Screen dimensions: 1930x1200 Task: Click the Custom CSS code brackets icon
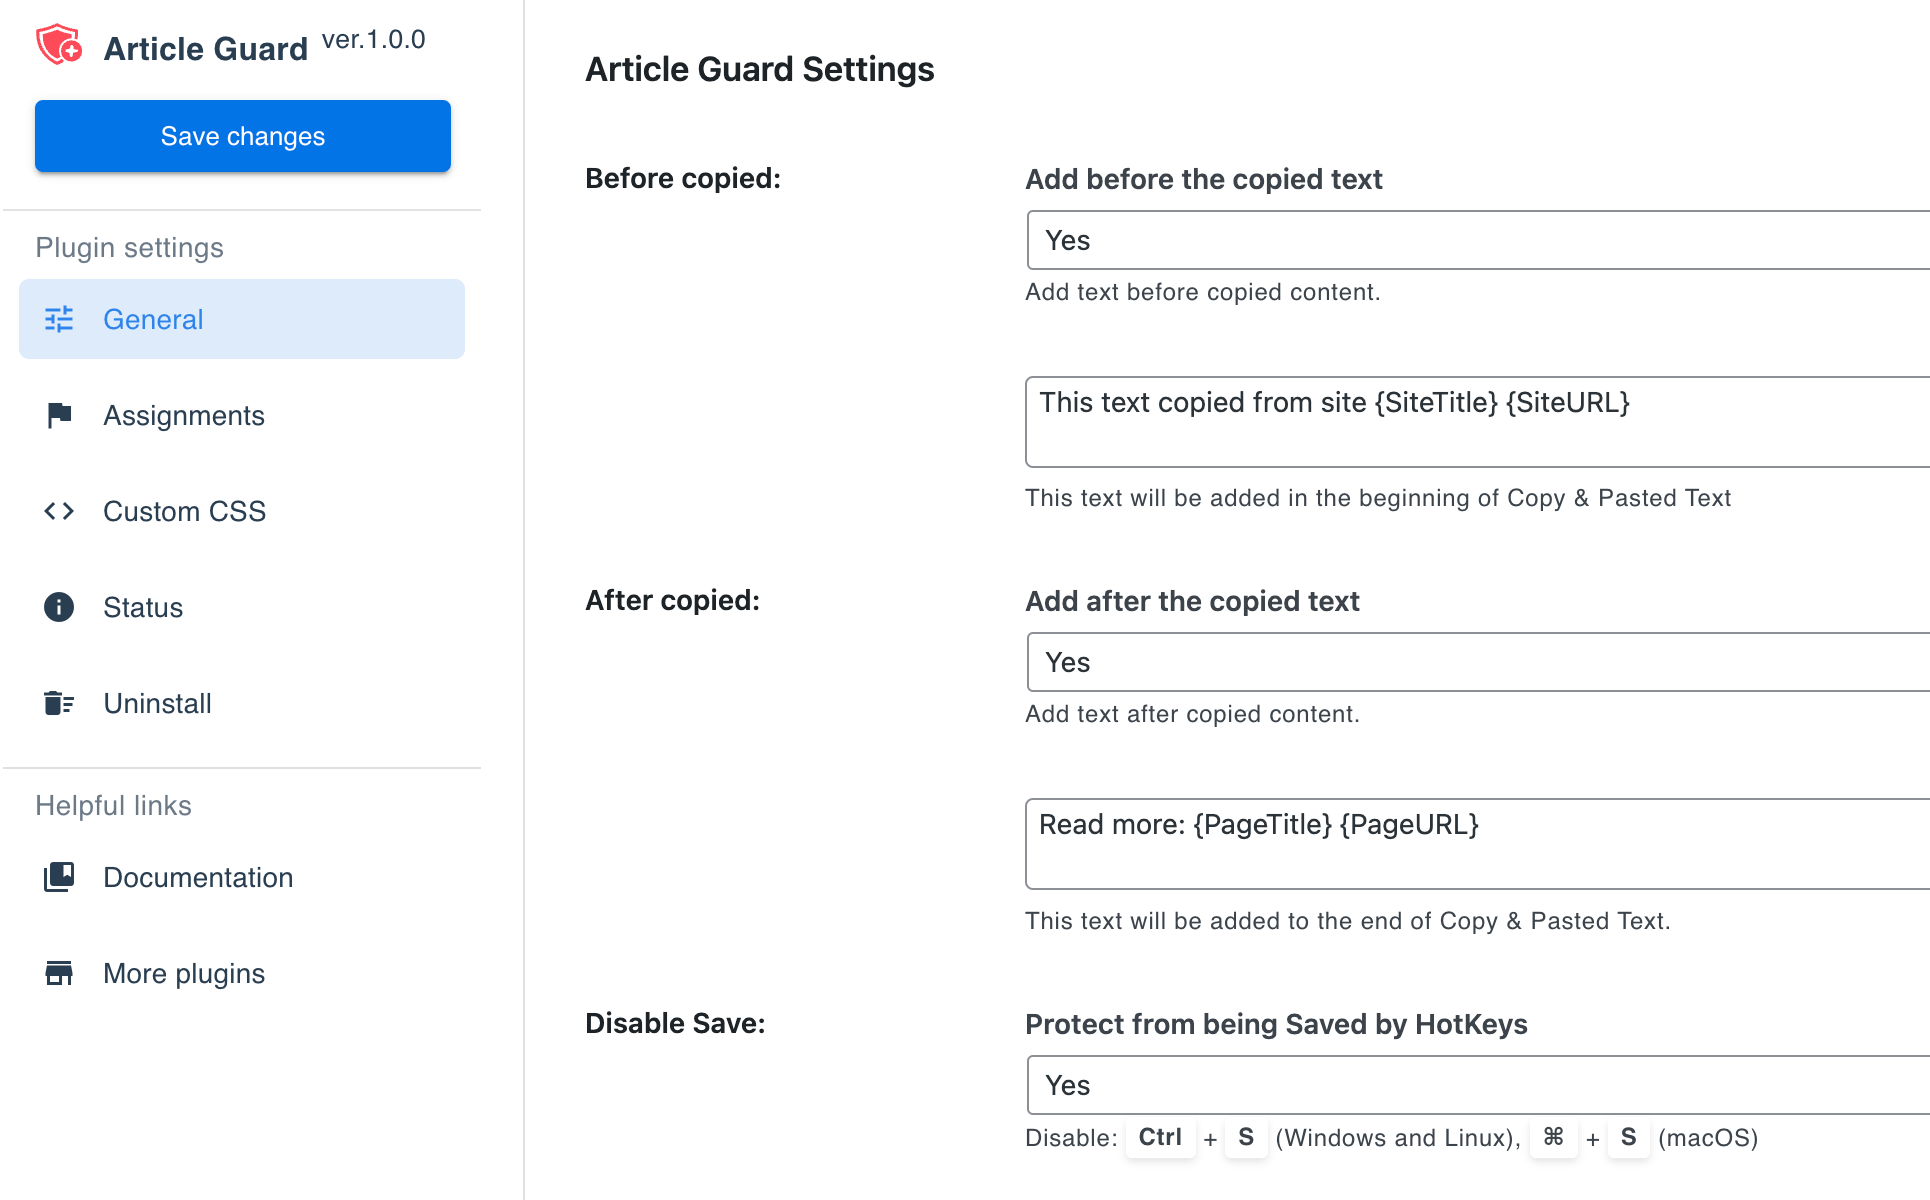[59, 511]
